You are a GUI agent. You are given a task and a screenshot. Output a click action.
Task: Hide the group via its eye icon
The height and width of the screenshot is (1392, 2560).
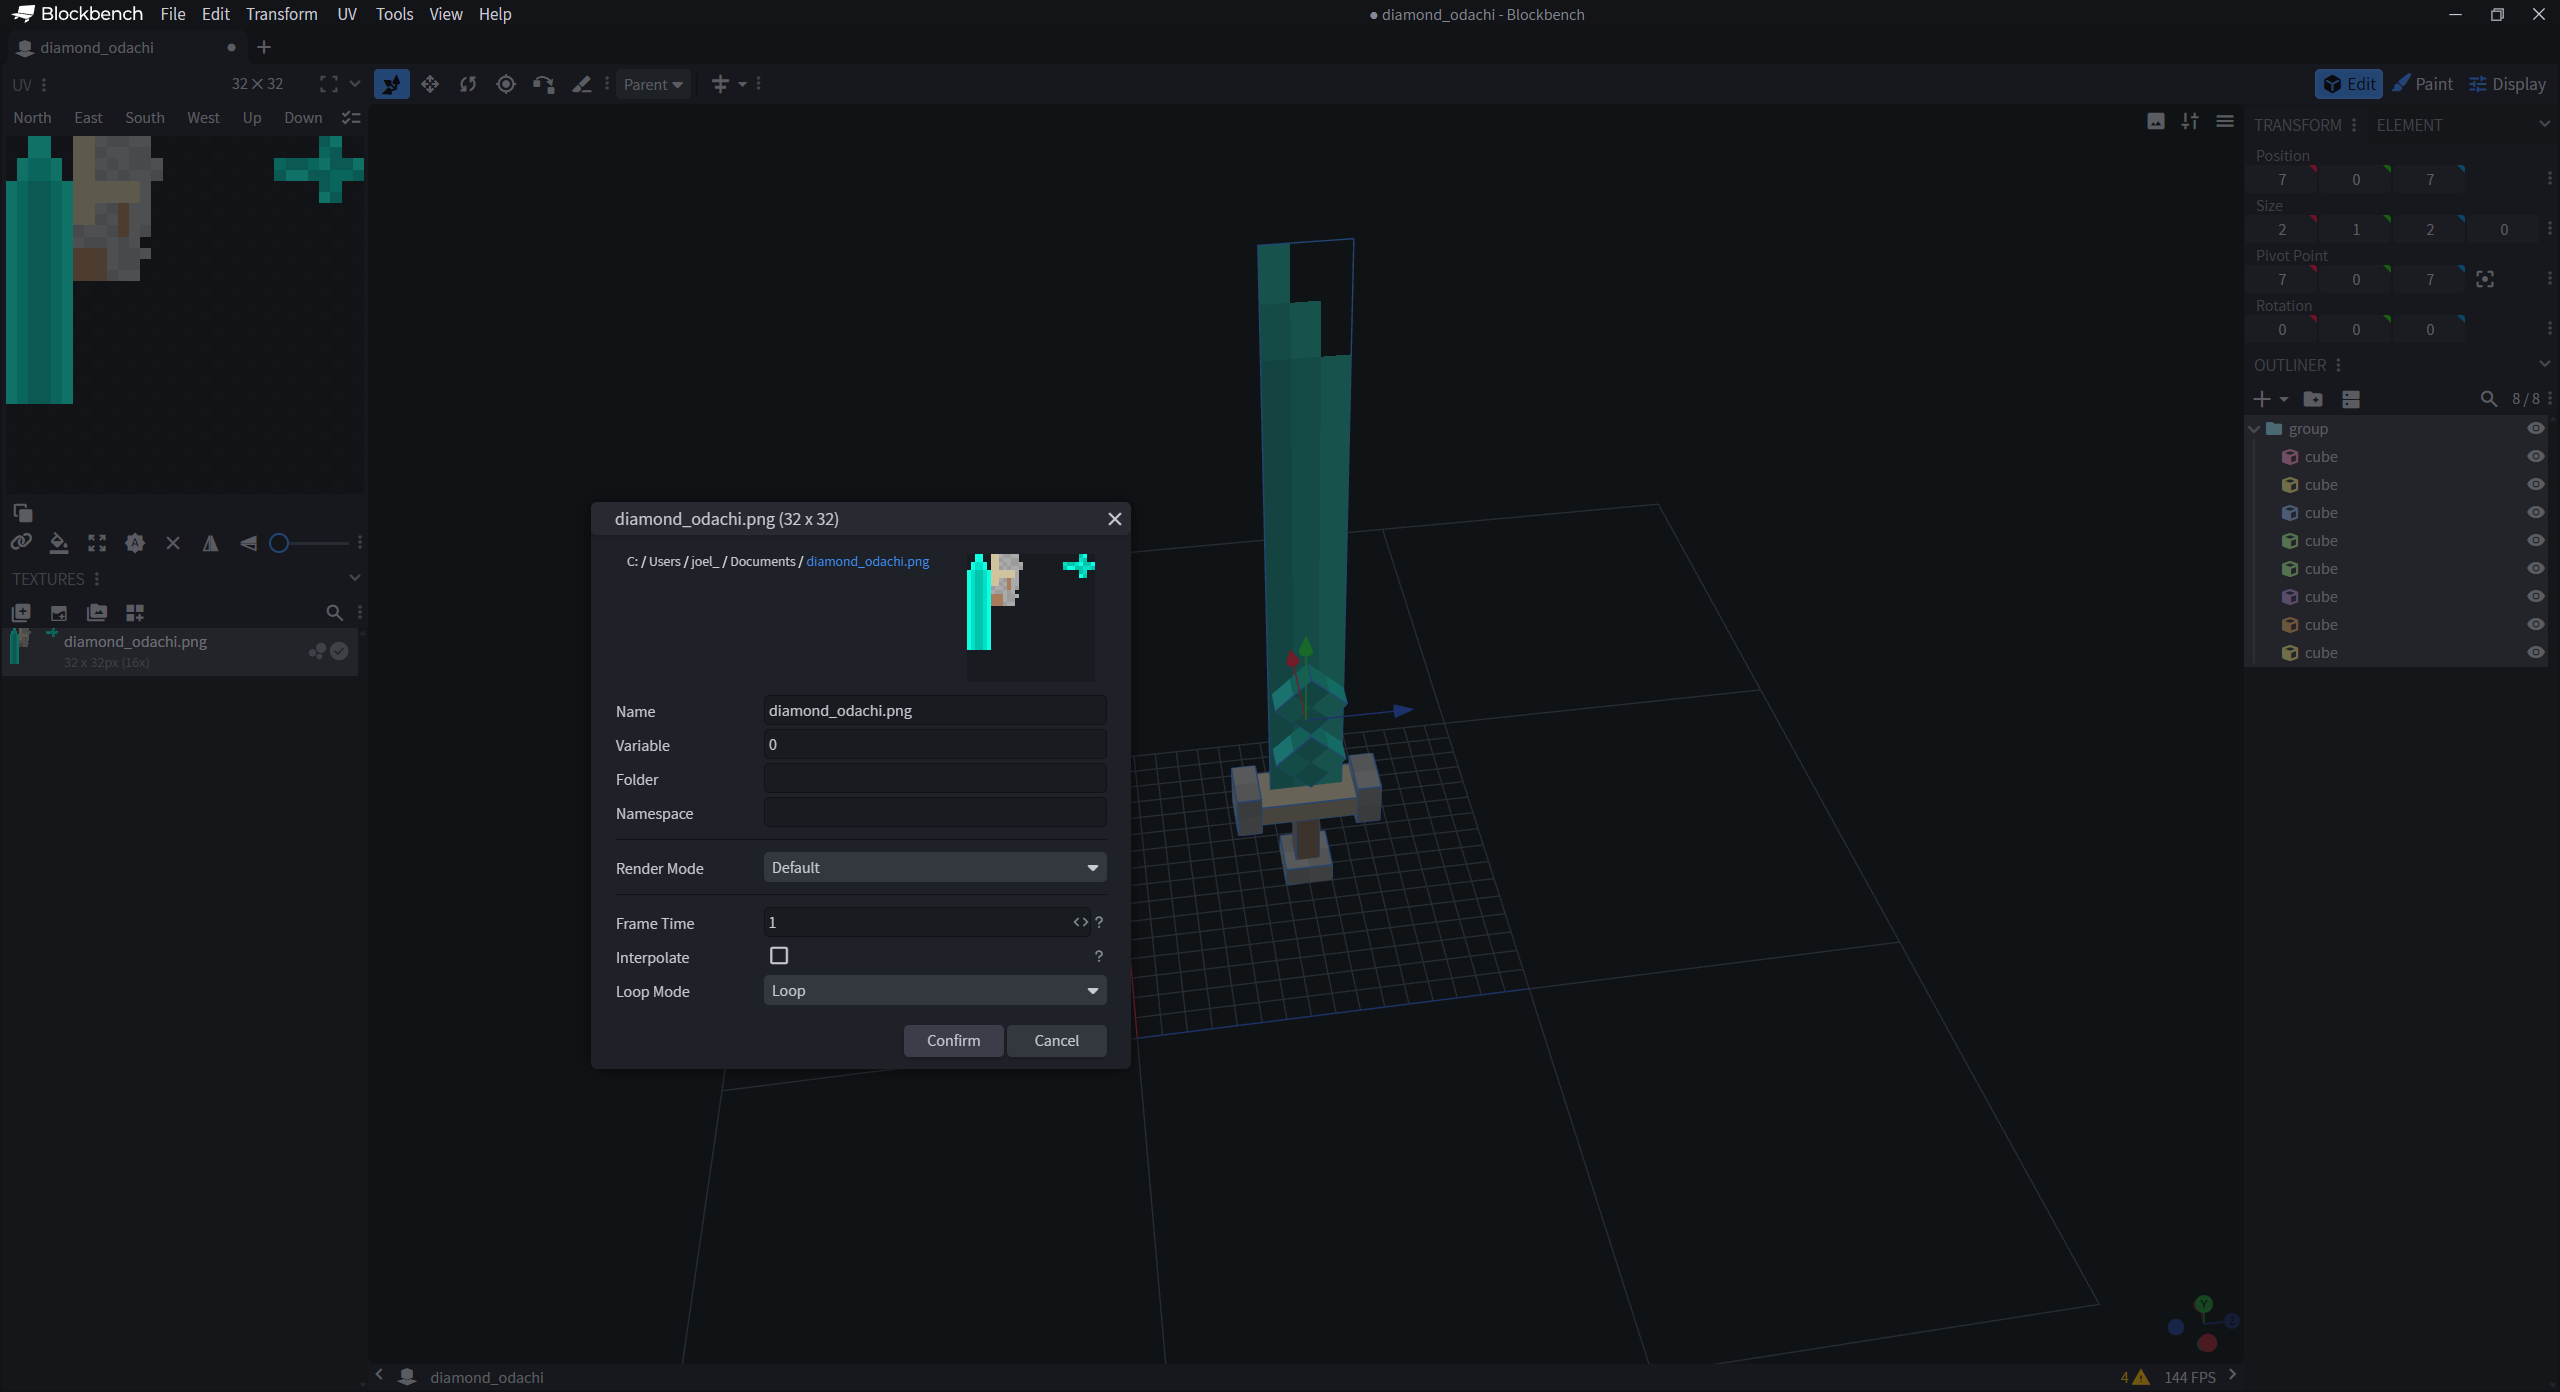click(x=2536, y=428)
